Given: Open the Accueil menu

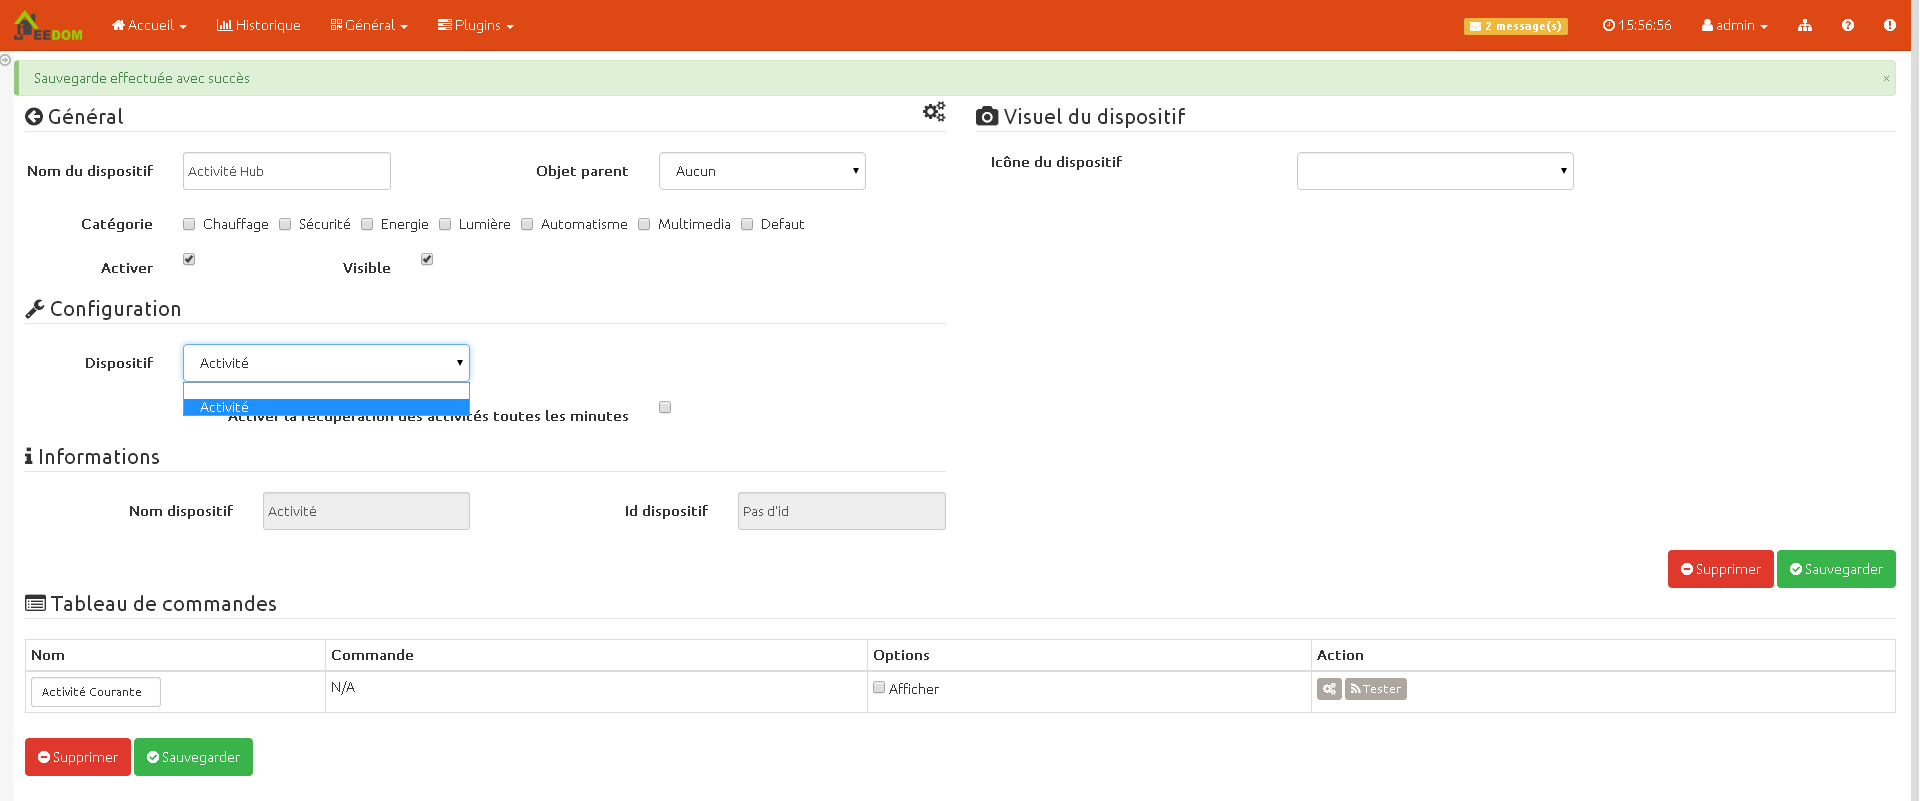Looking at the screenshot, I should [x=149, y=25].
